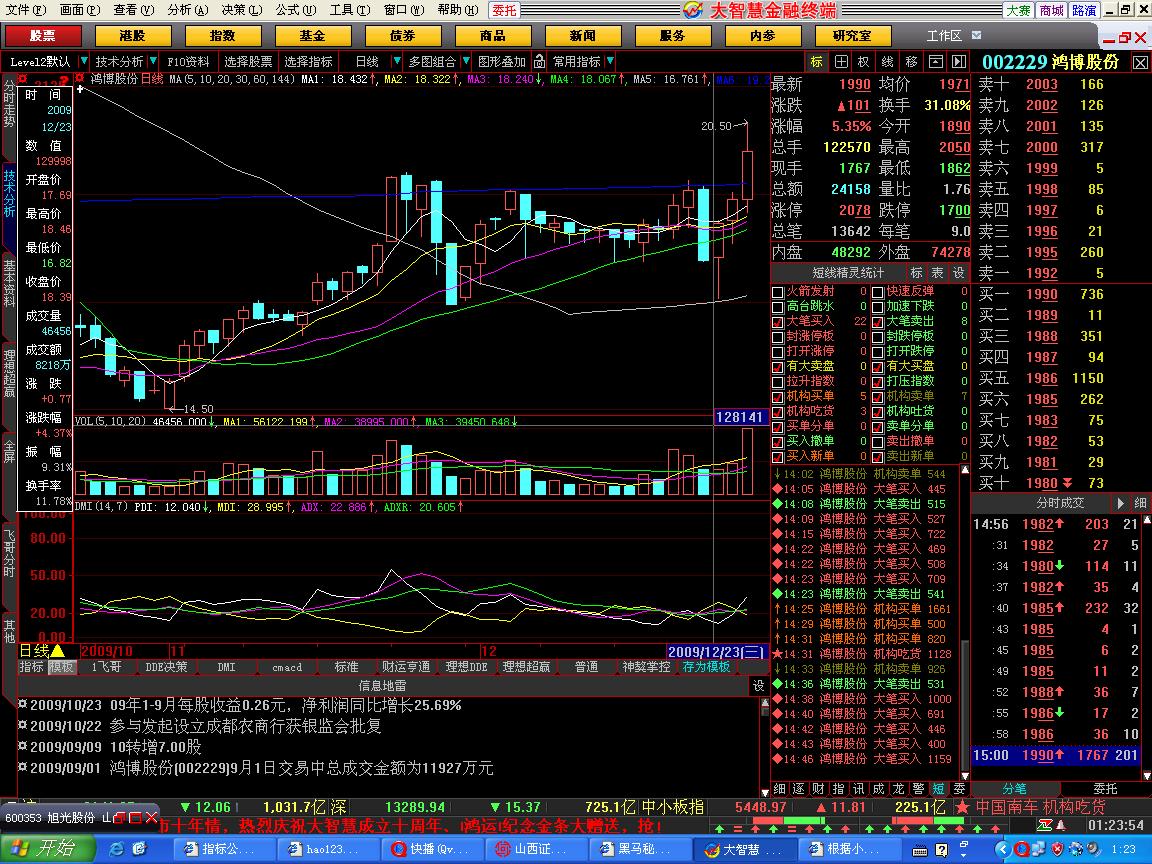Expand the 日线 period dropdown arrow
This screenshot has width=1152, height=864.
coord(397,62)
